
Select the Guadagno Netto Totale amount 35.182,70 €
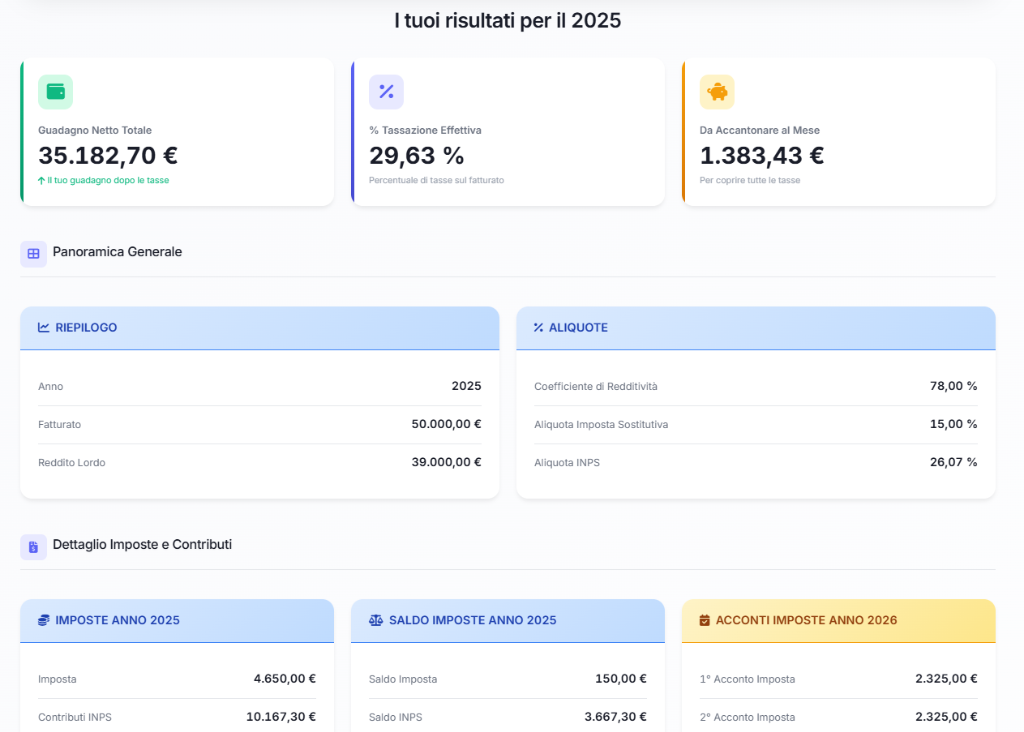pyautogui.click(x=108, y=156)
